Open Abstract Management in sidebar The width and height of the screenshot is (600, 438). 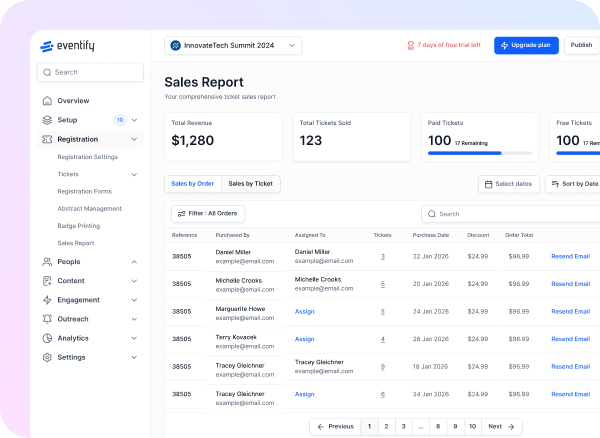point(90,208)
